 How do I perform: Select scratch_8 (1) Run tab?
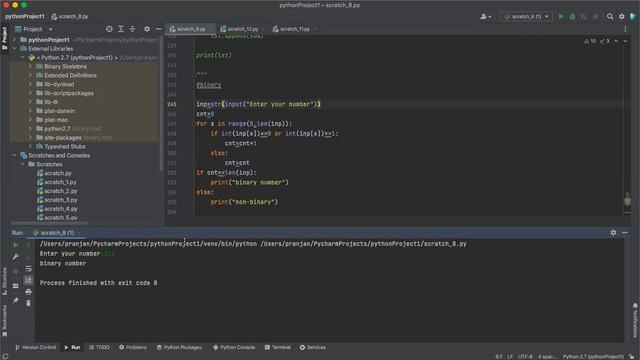(56, 233)
